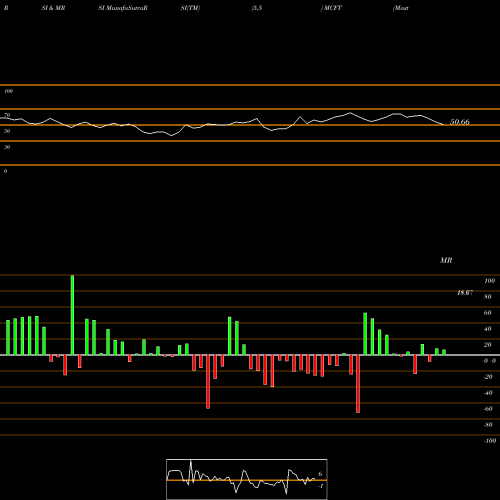Click the tallest green bar reaching 100
Image resolution: width=500 pixels, height=500 pixels.
pos(72,315)
